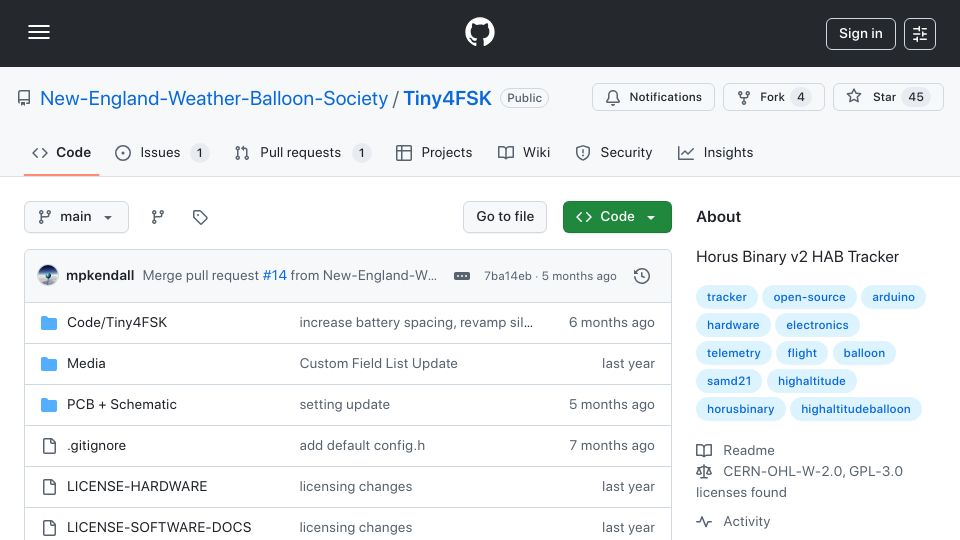
Task: Go to the Wiki tab
Action: click(x=524, y=152)
